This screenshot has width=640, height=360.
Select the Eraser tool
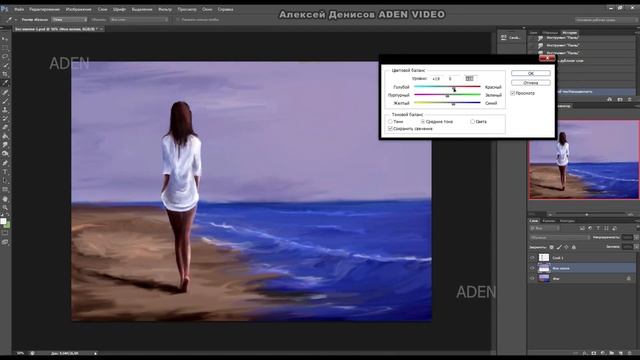pyautogui.click(x=5, y=127)
